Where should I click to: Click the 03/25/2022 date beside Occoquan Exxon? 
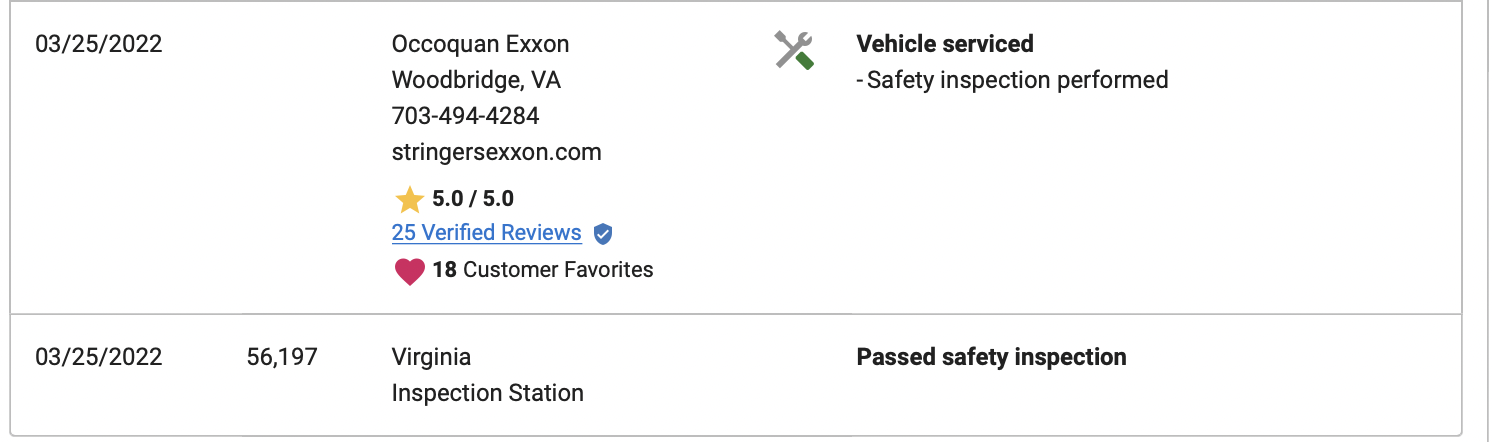[99, 44]
